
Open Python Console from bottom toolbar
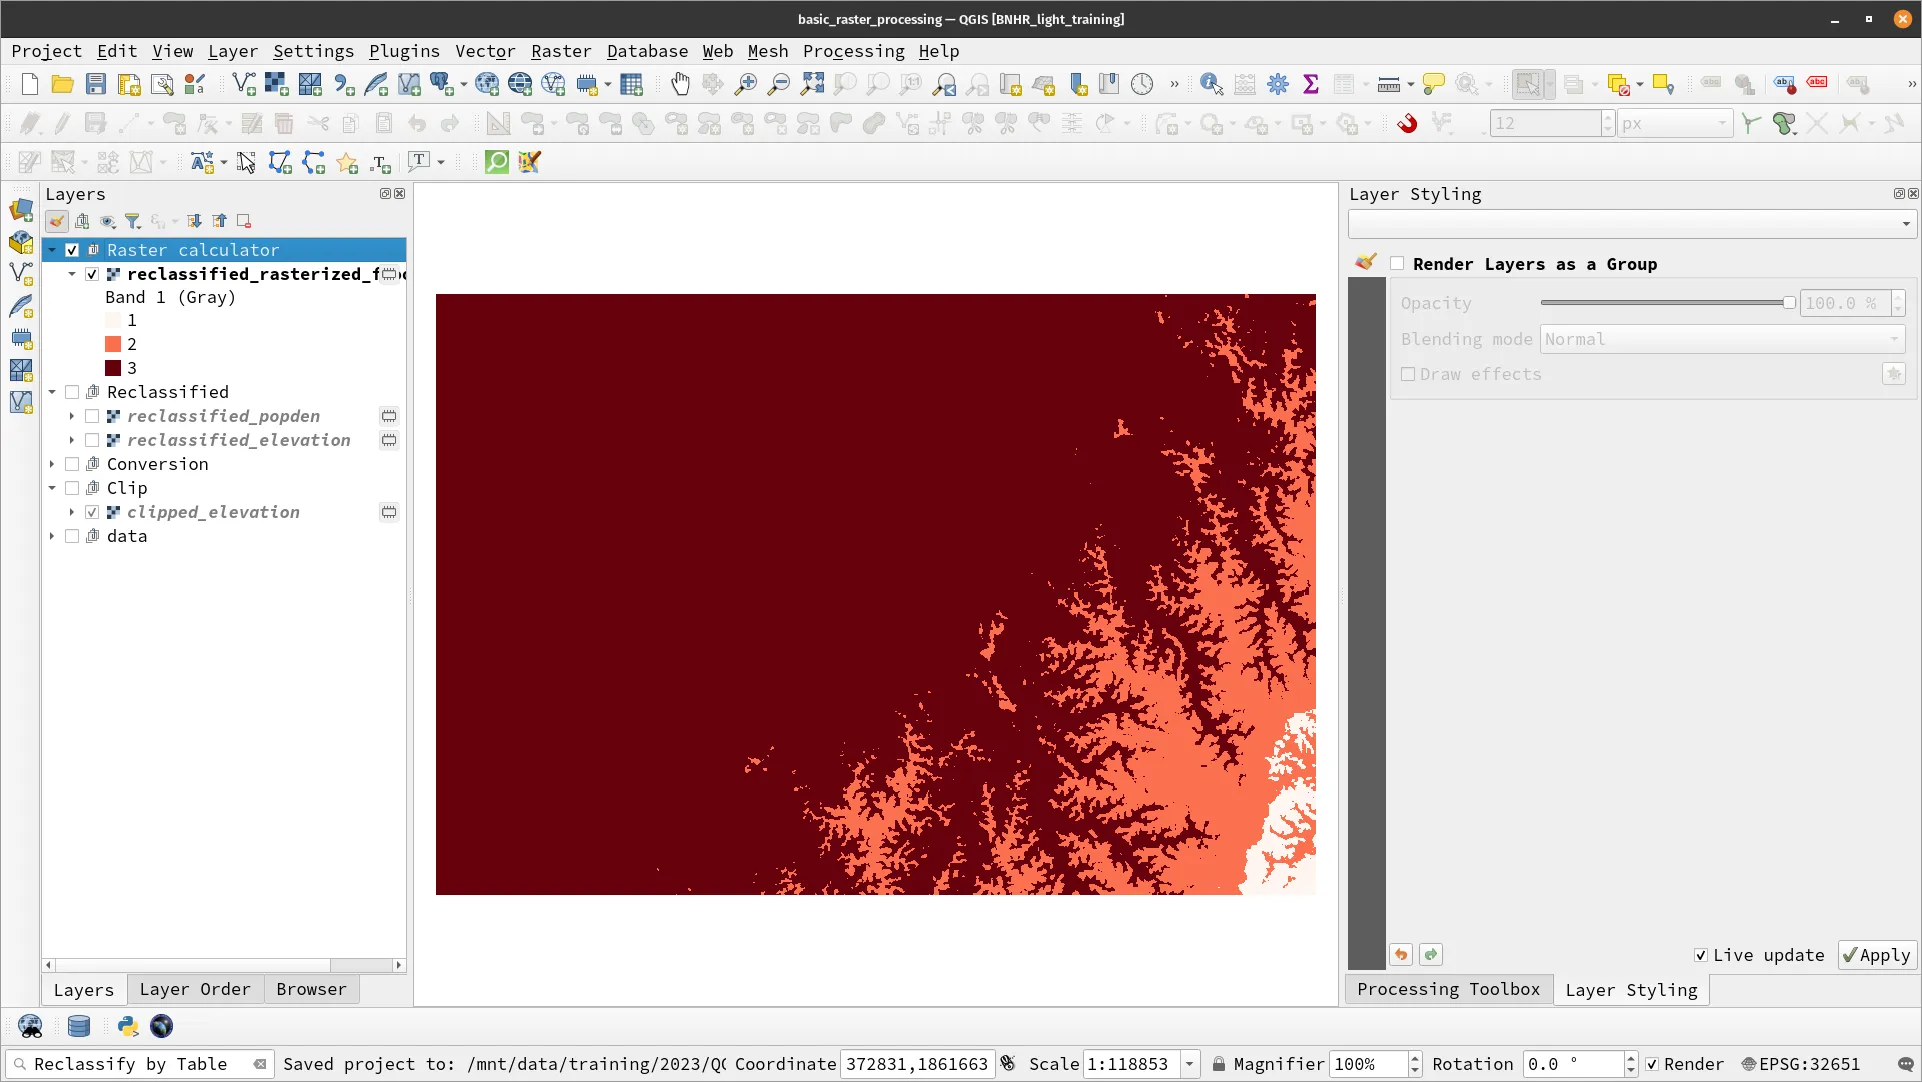click(x=128, y=1026)
